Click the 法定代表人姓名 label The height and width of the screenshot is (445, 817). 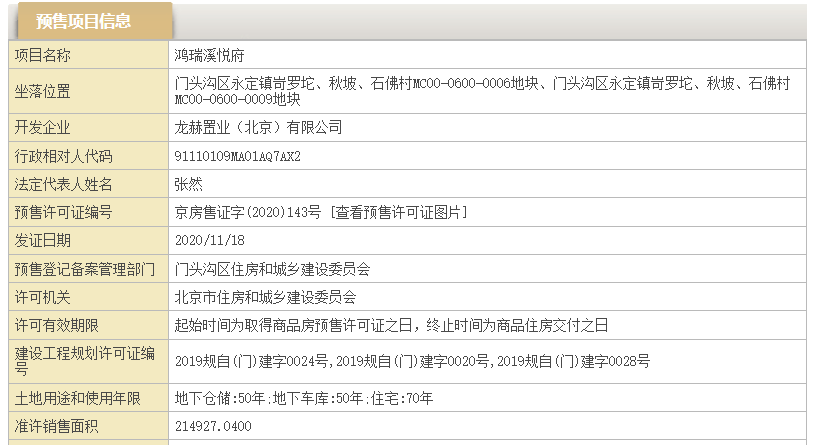pos(63,184)
